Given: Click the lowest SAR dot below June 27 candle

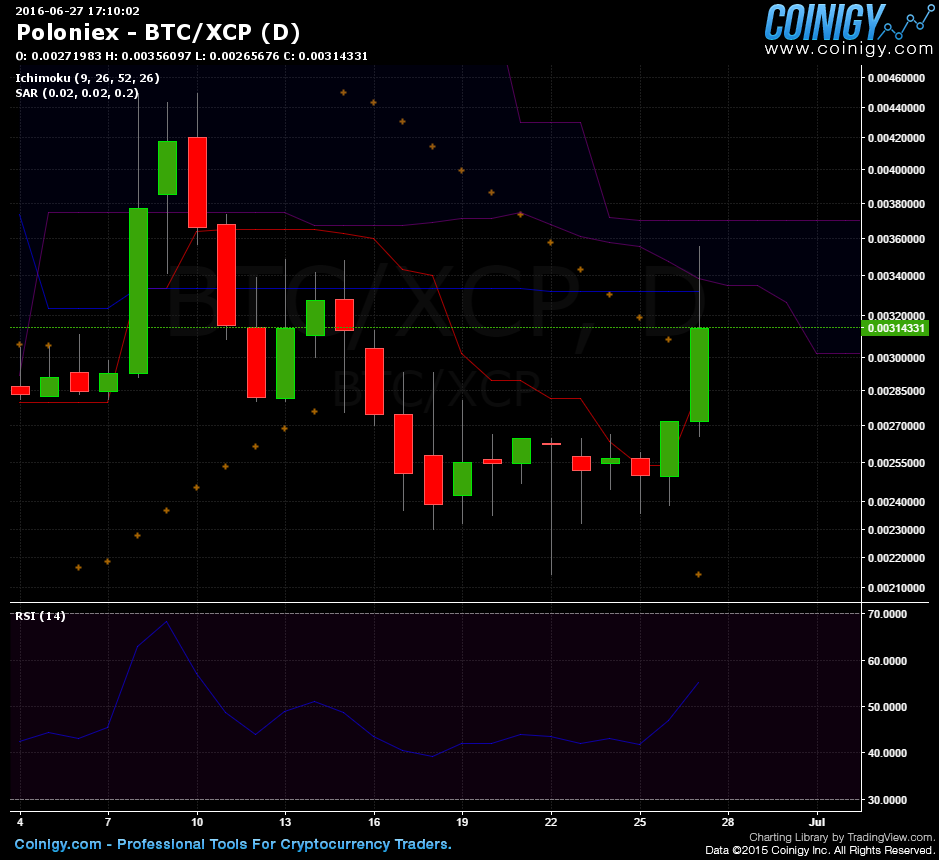Looking at the screenshot, I should pos(698,575).
